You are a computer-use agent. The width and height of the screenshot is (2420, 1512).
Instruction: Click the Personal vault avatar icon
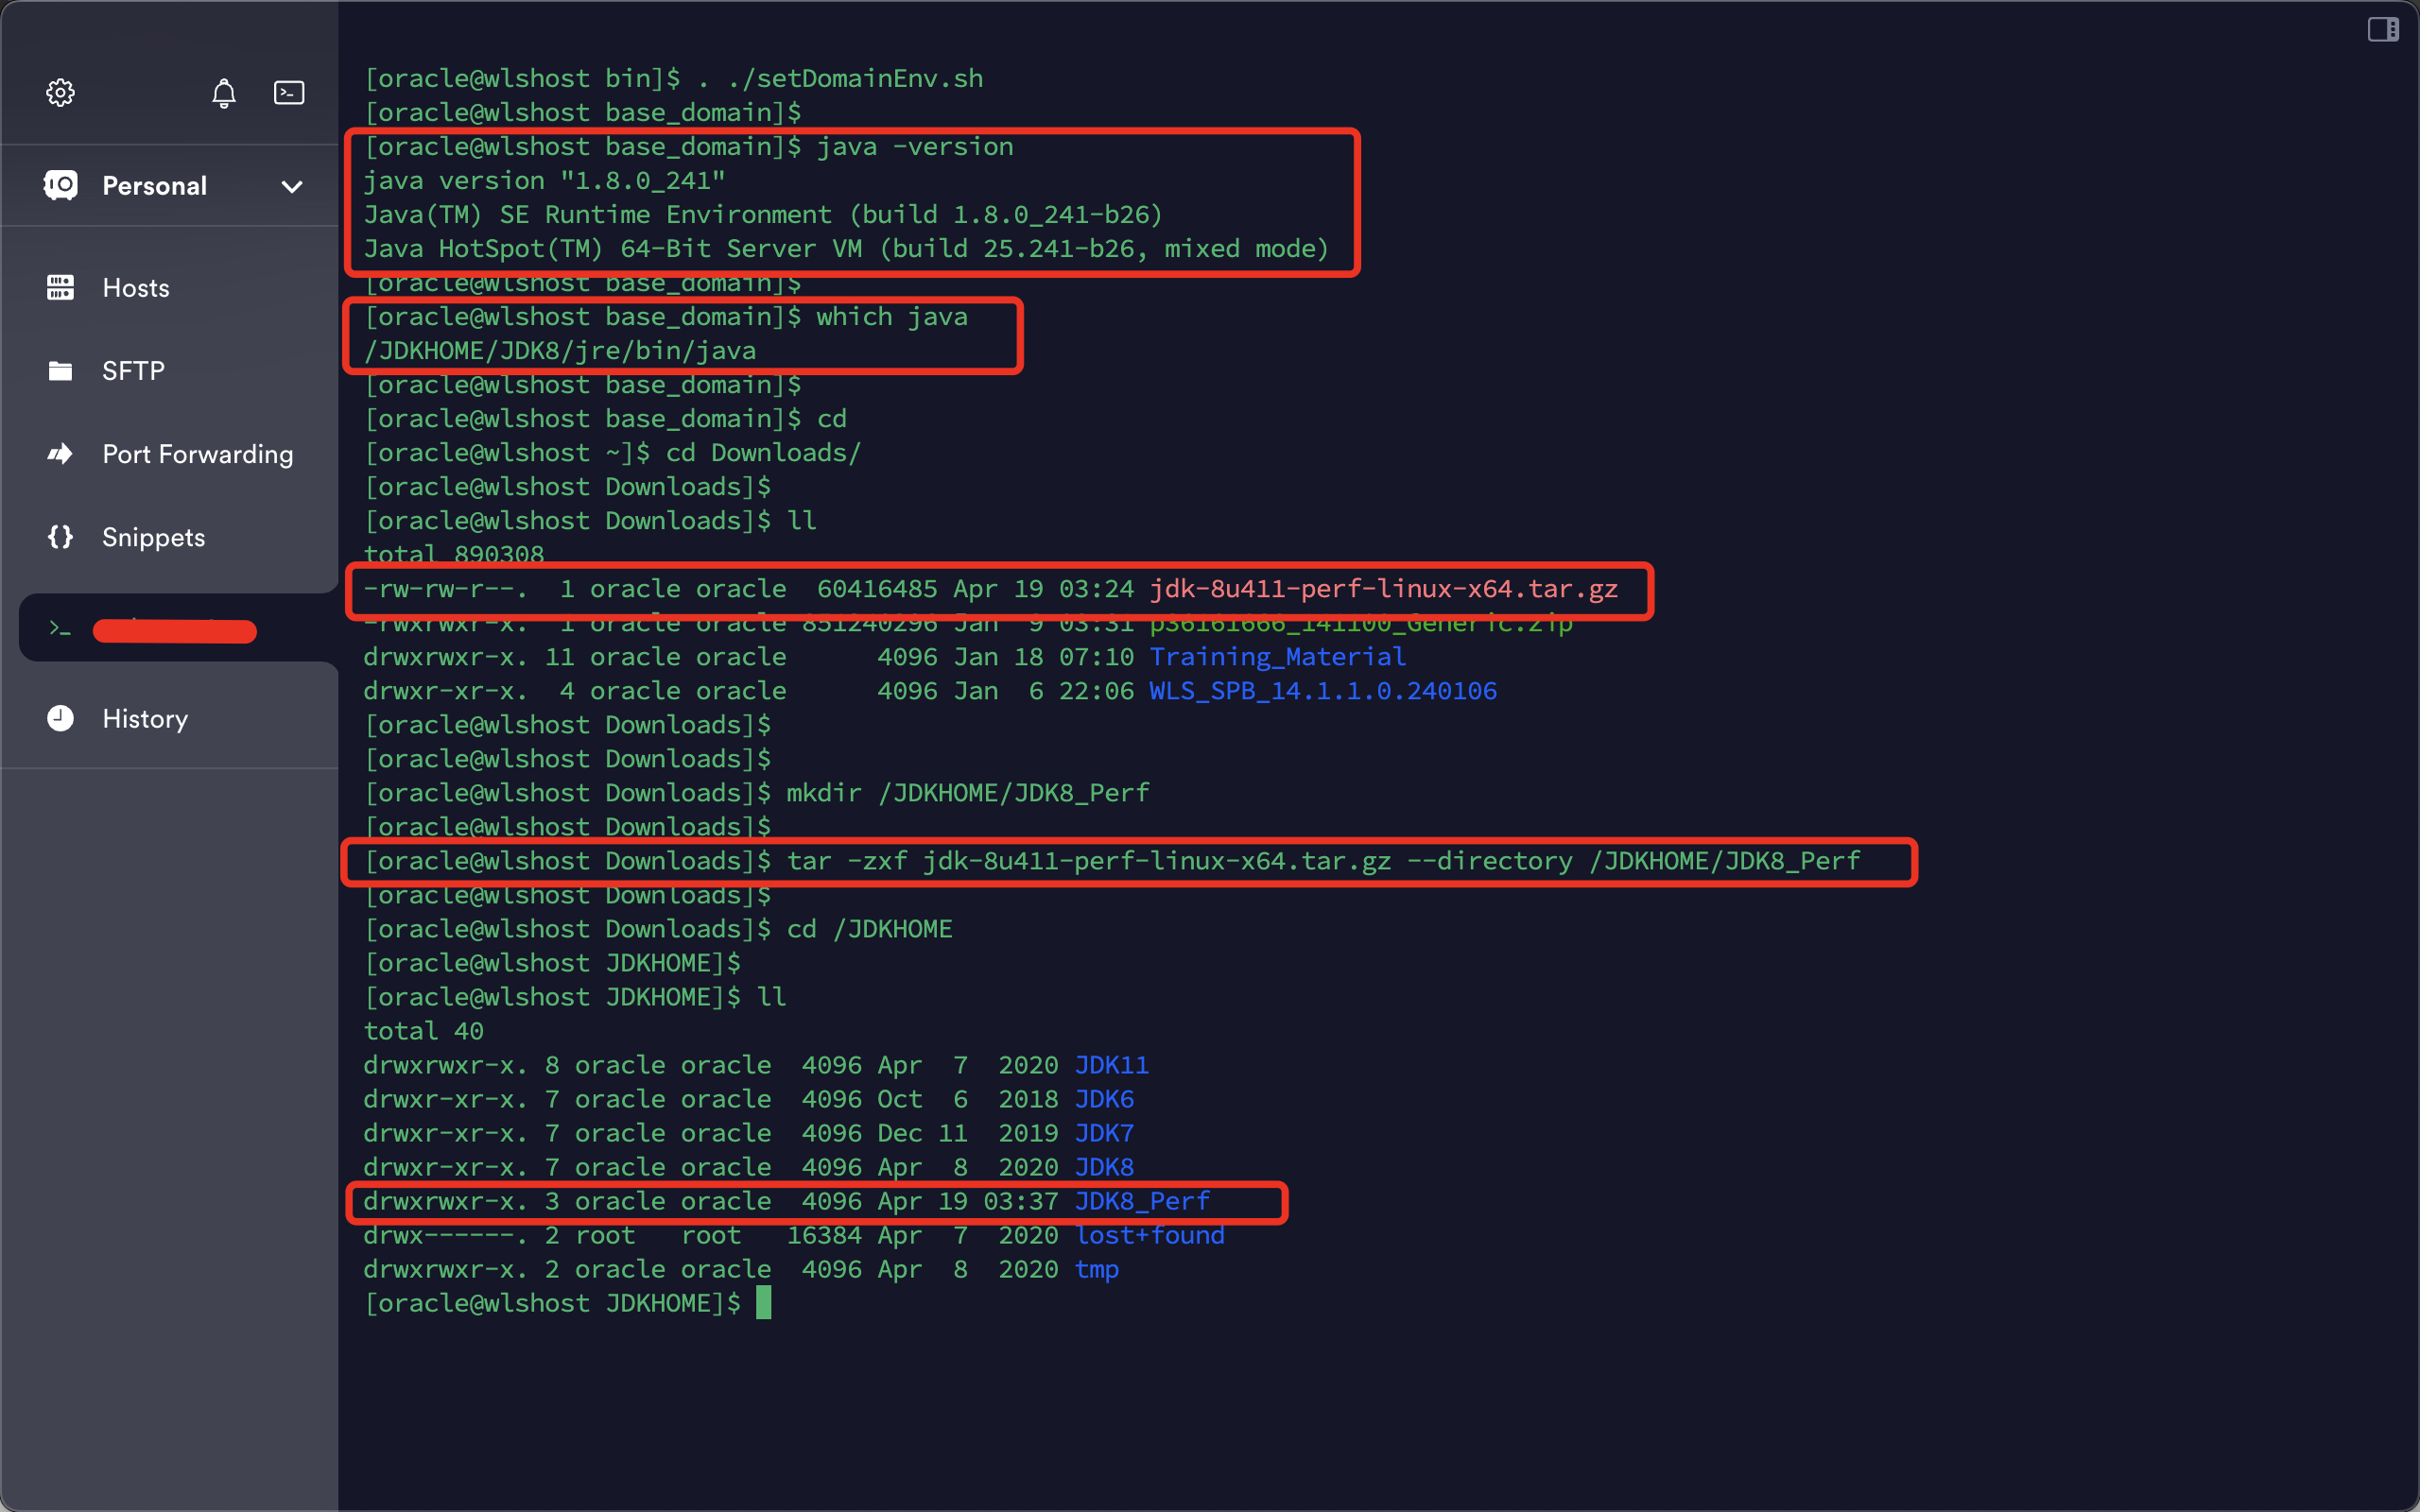[60, 186]
